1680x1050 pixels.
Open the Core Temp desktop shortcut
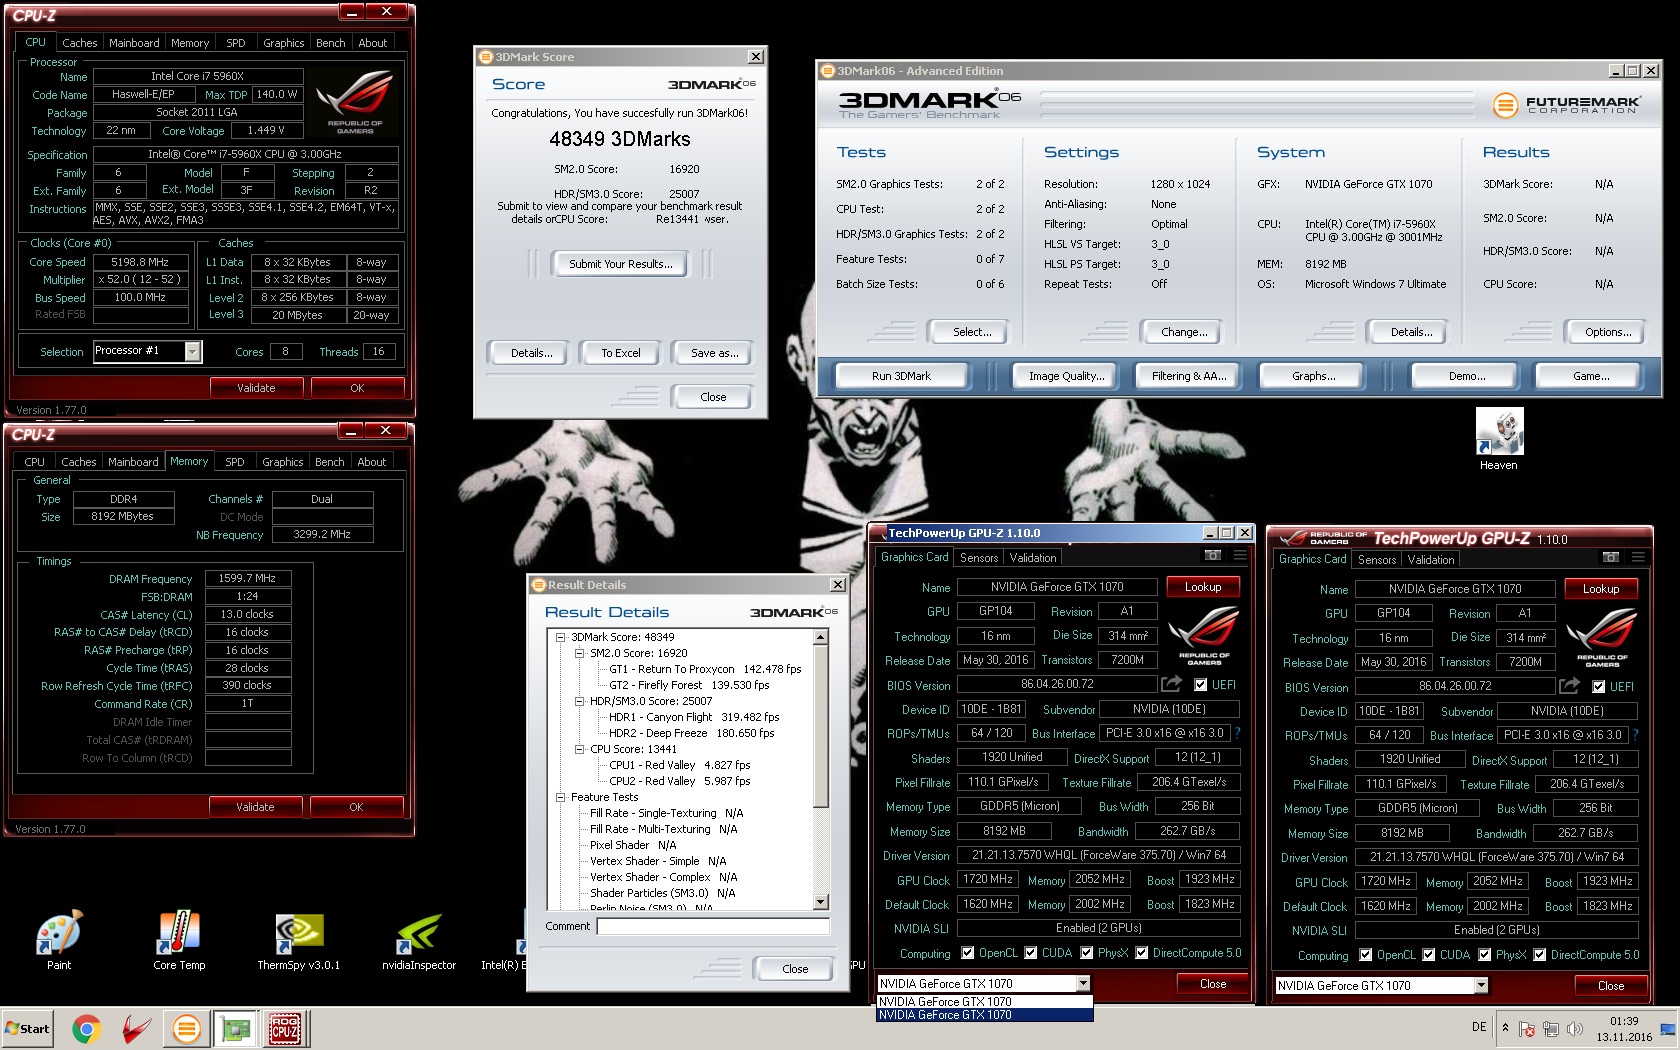[x=179, y=940]
